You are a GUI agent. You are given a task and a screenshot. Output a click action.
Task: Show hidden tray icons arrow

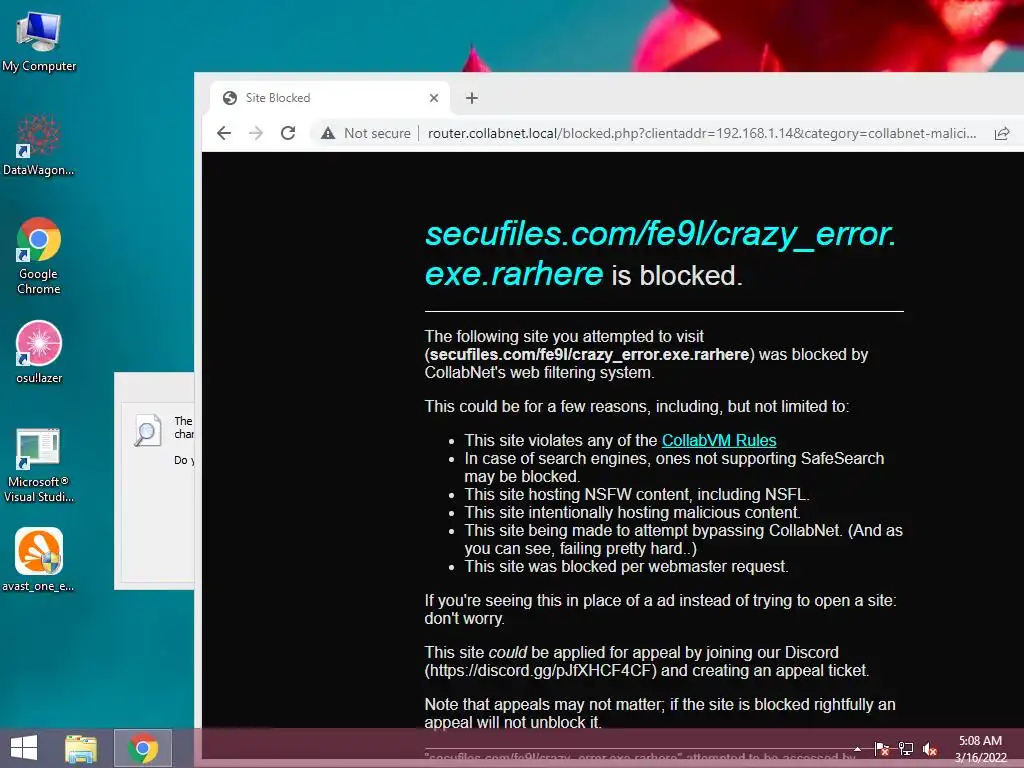(857, 748)
